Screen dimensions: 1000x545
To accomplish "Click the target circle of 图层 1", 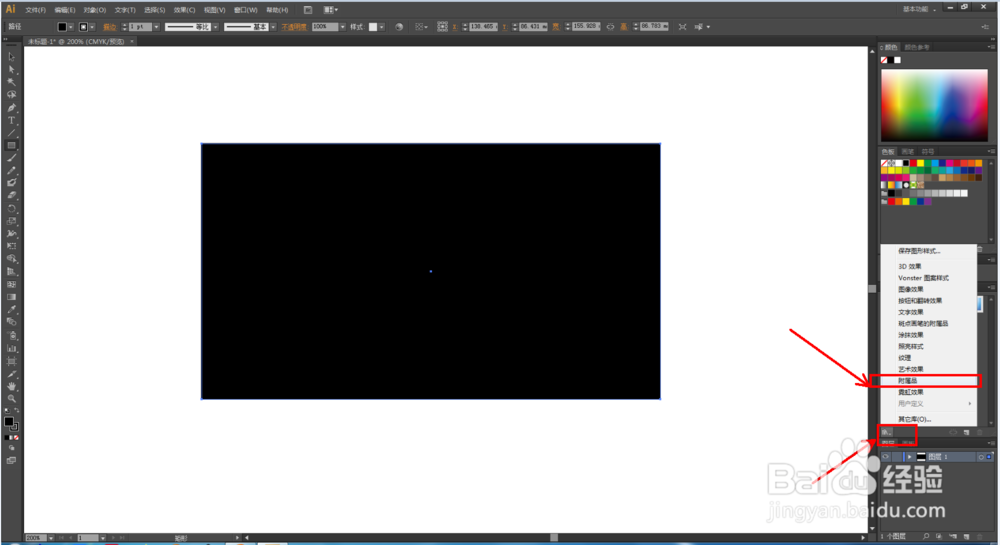I will point(981,456).
